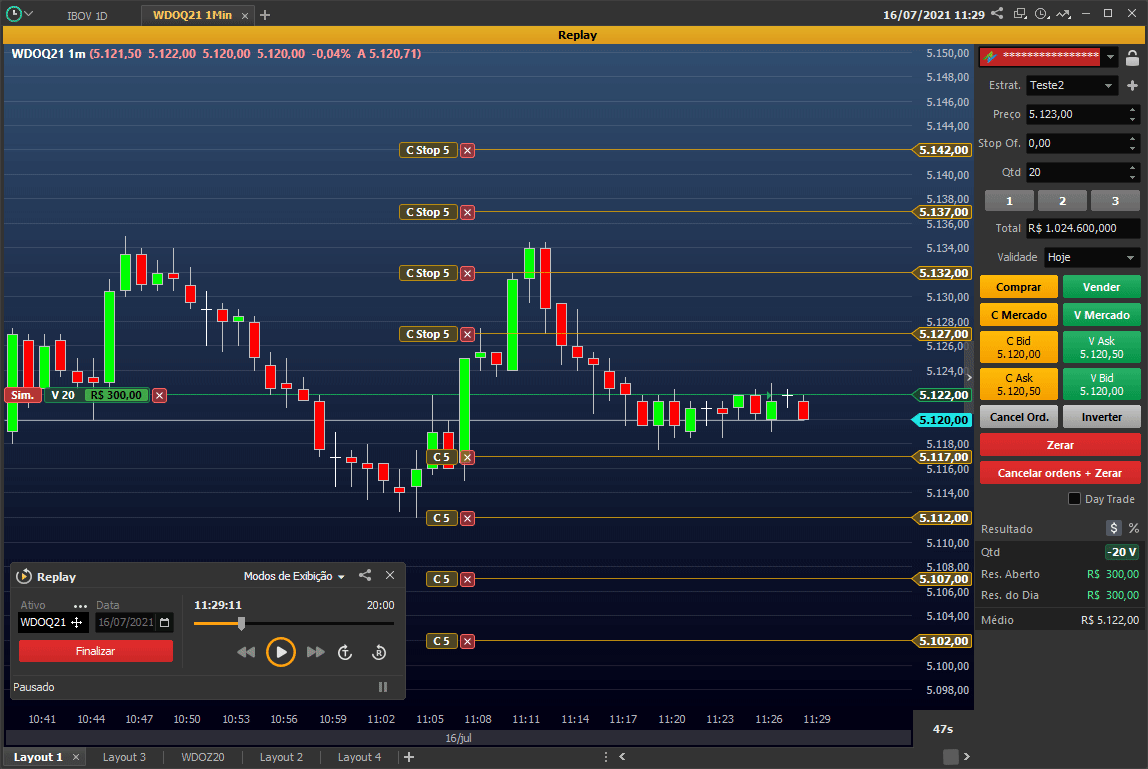
Task: Enable the Day Trade checkbox
Action: (1074, 499)
